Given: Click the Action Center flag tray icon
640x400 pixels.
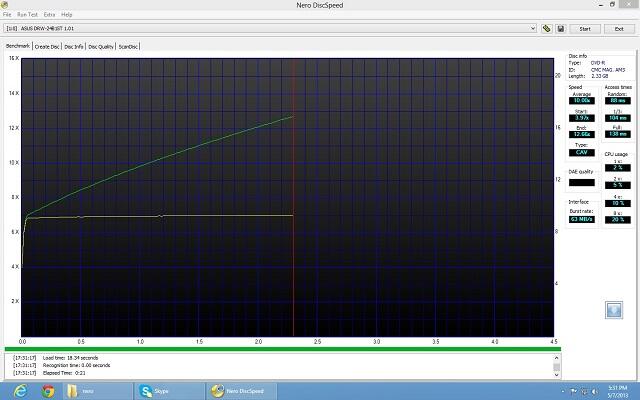Looking at the screenshot, I should [573, 391].
